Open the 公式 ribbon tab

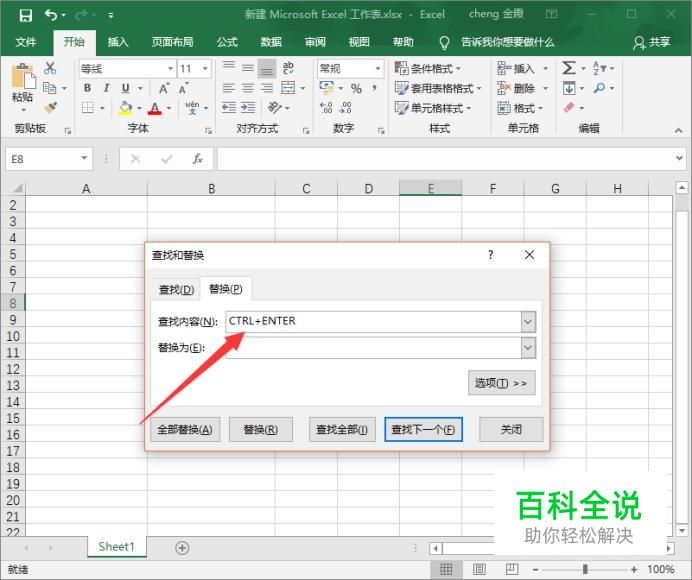point(227,42)
